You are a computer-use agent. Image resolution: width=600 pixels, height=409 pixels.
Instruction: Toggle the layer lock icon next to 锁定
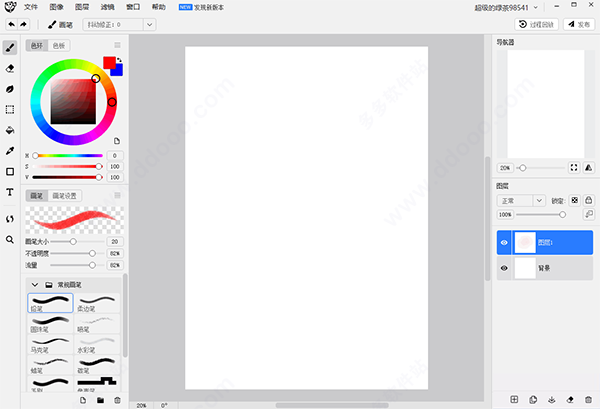pyautogui.click(x=588, y=200)
